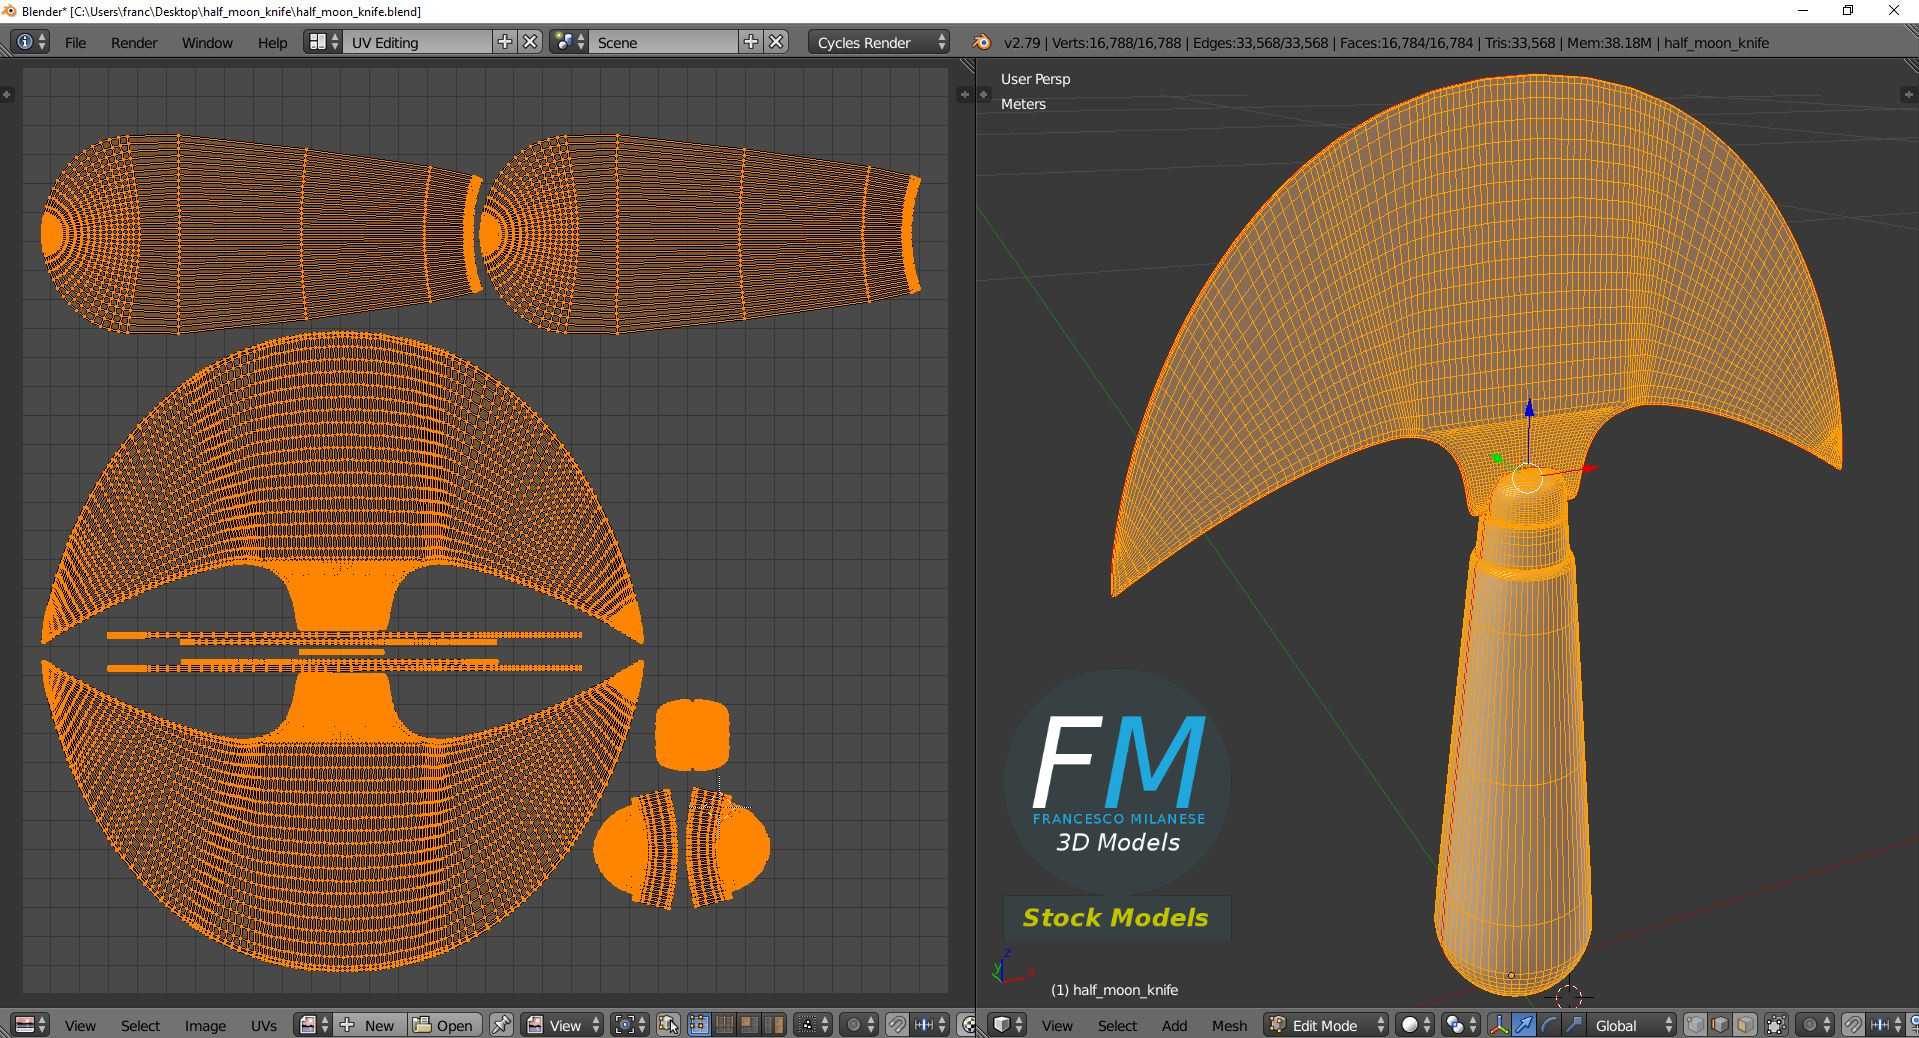1919x1038 pixels.
Task: Delete the UV Editing screen layout
Action: pyautogui.click(x=530, y=42)
